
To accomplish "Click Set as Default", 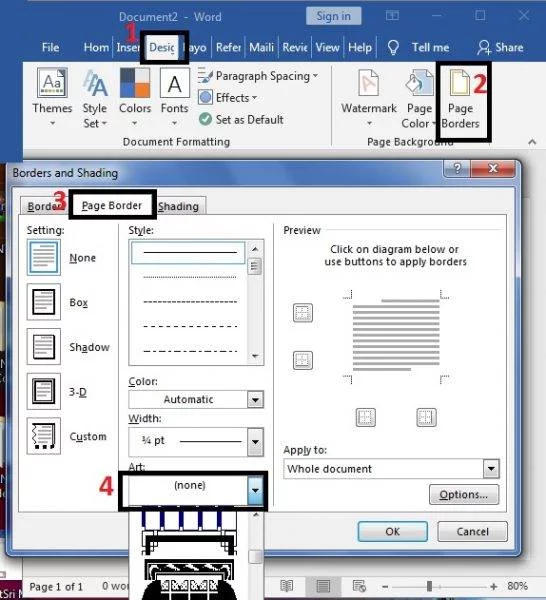I will 241,119.
